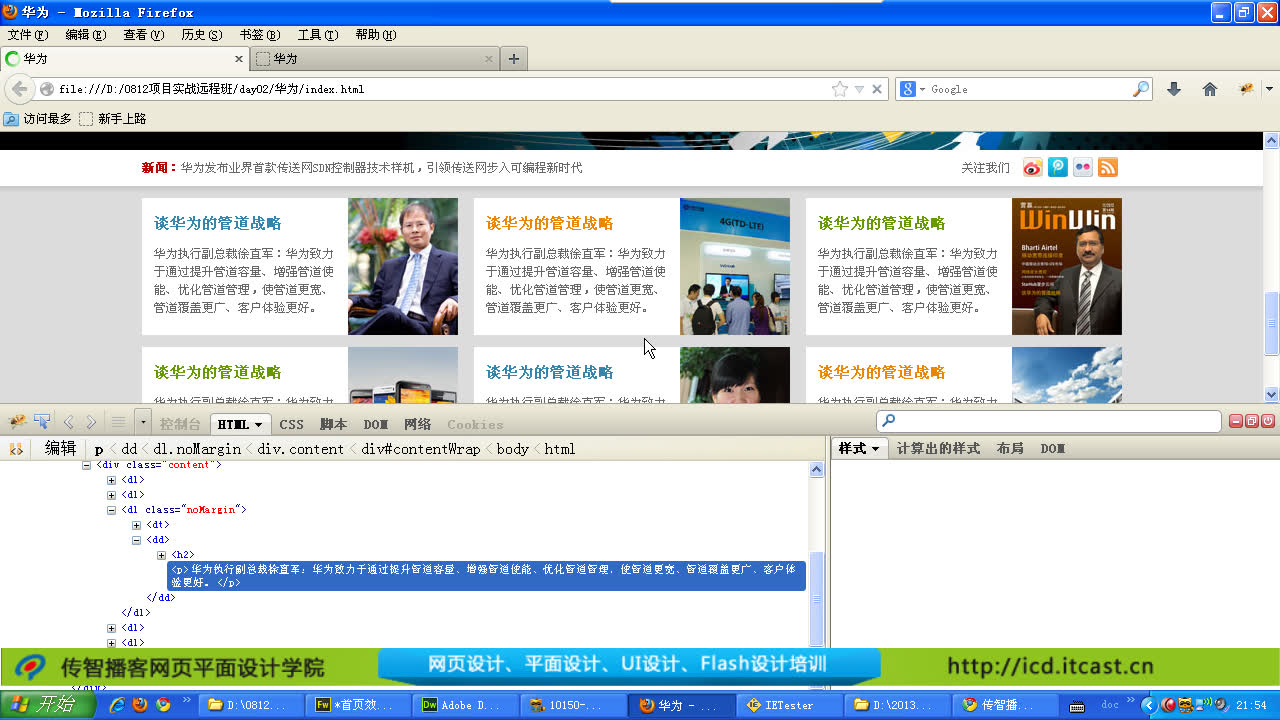The height and width of the screenshot is (720, 1280).
Task: Go to the Firefox home page
Action: pos(1210,89)
